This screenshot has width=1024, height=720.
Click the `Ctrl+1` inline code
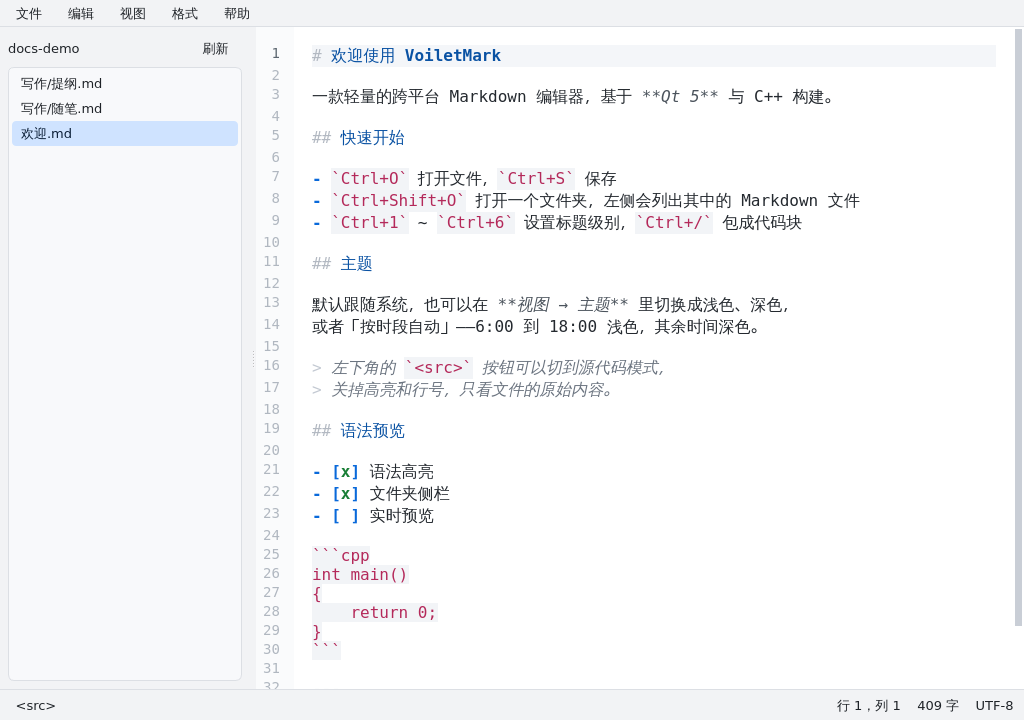pyautogui.click(x=370, y=223)
